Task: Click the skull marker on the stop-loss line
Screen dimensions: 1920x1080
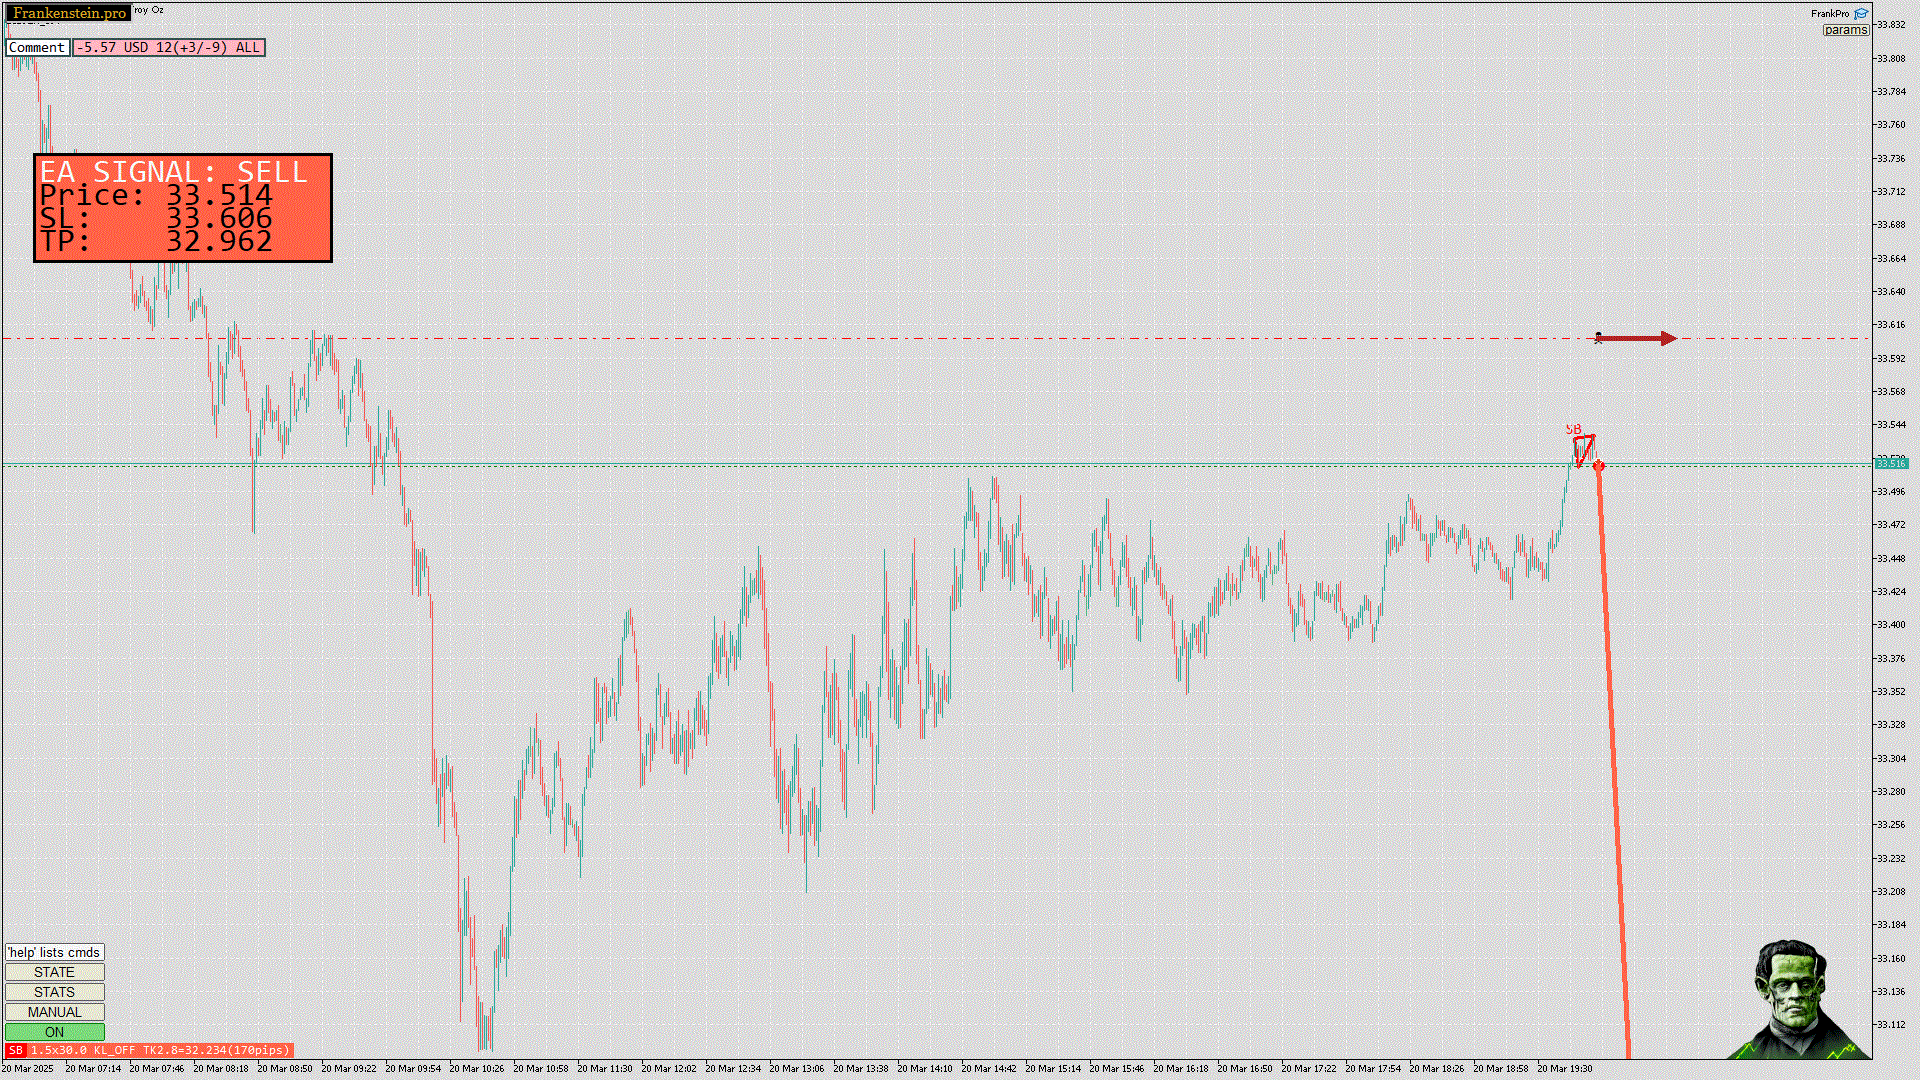Action: (1598, 338)
